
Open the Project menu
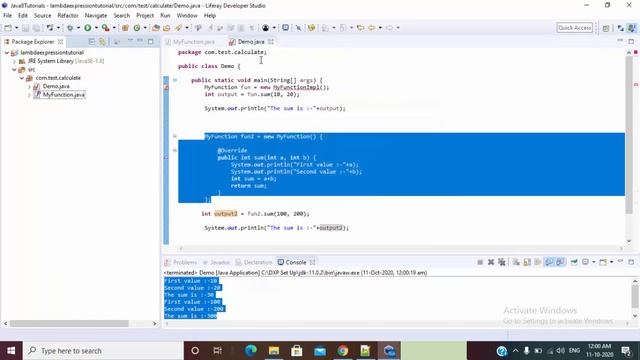click(145, 16)
